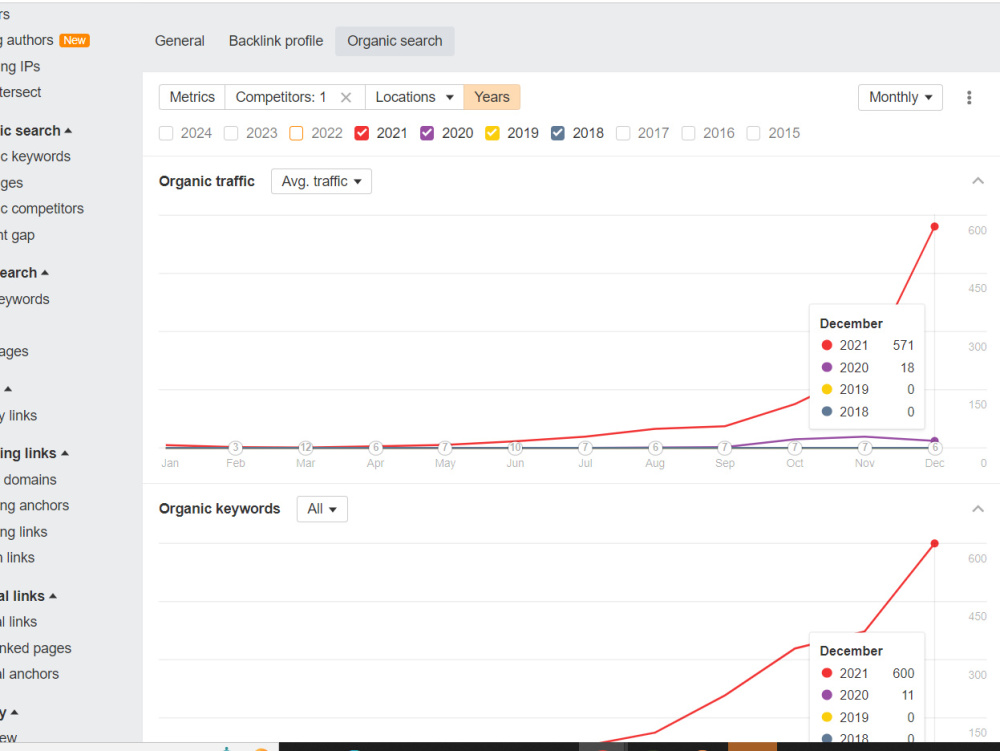Image resolution: width=1000 pixels, height=751 pixels.
Task: Toggle the Years comparison button
Action: coord(492,97)
